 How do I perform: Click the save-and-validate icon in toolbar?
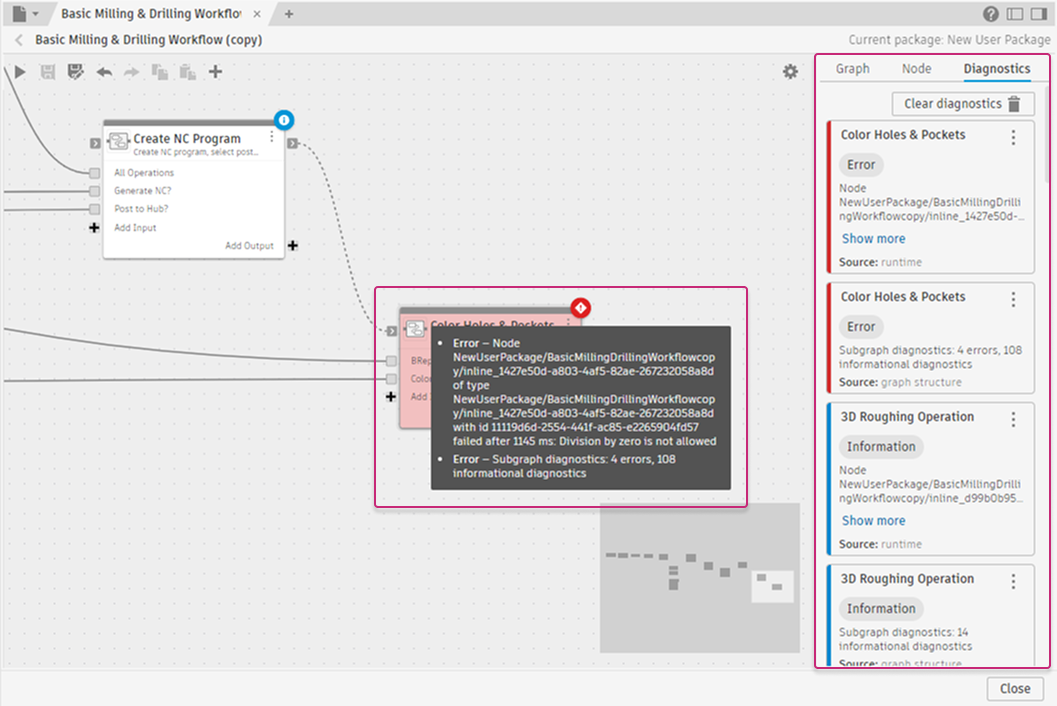[76, 71]
